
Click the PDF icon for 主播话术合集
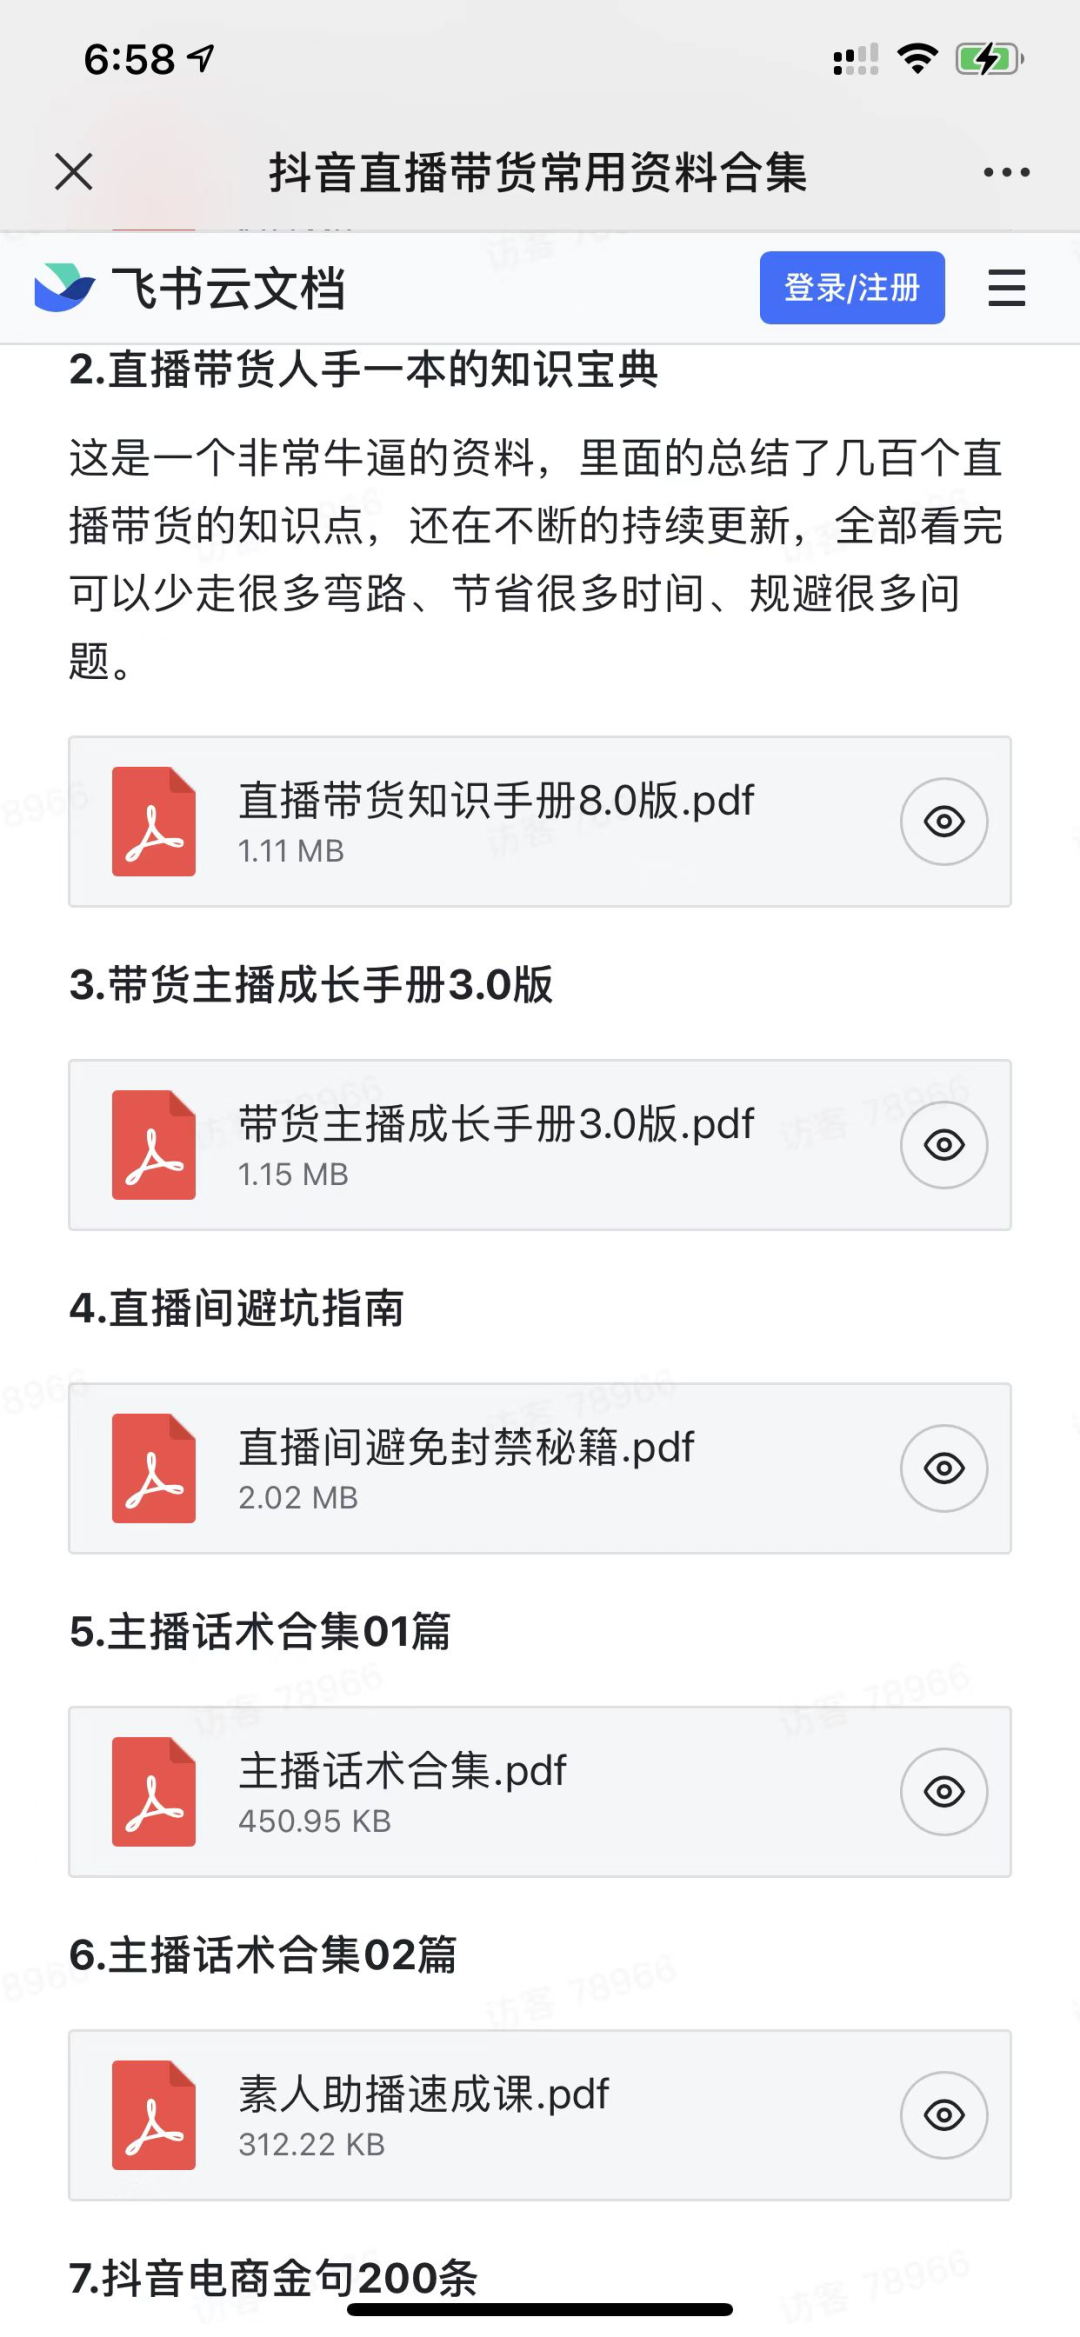[x=154, y=1791]
